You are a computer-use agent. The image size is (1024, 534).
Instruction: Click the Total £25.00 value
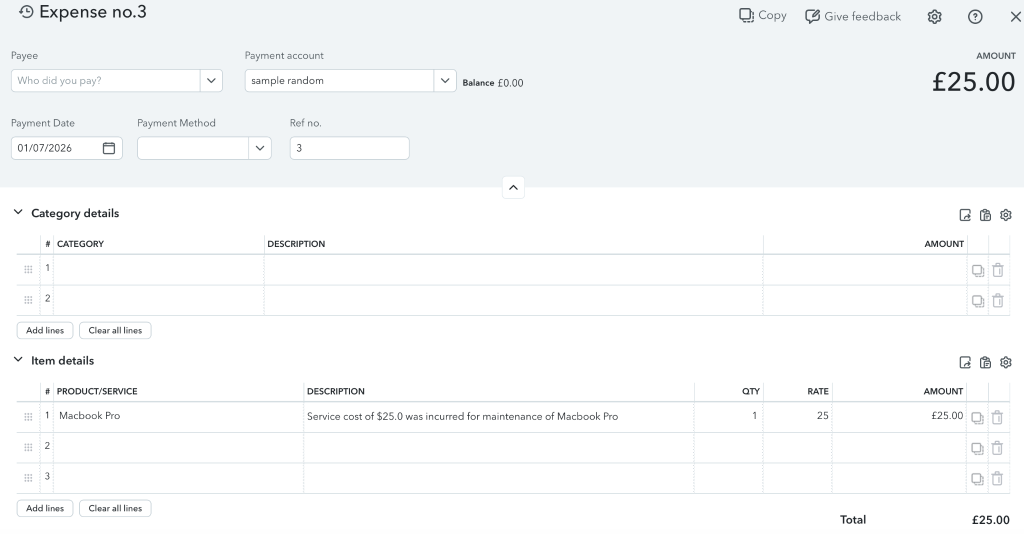tap(991, 520)
